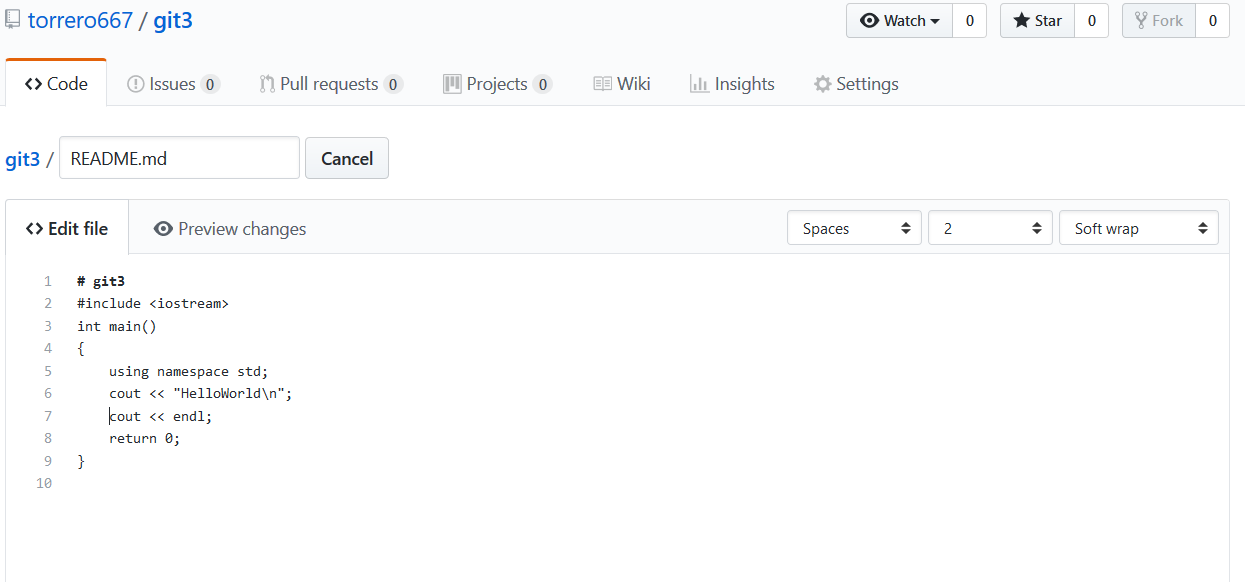1245x582 pixels.
Task: Click the Issues exclamation icon
Action: pos(135,84)
